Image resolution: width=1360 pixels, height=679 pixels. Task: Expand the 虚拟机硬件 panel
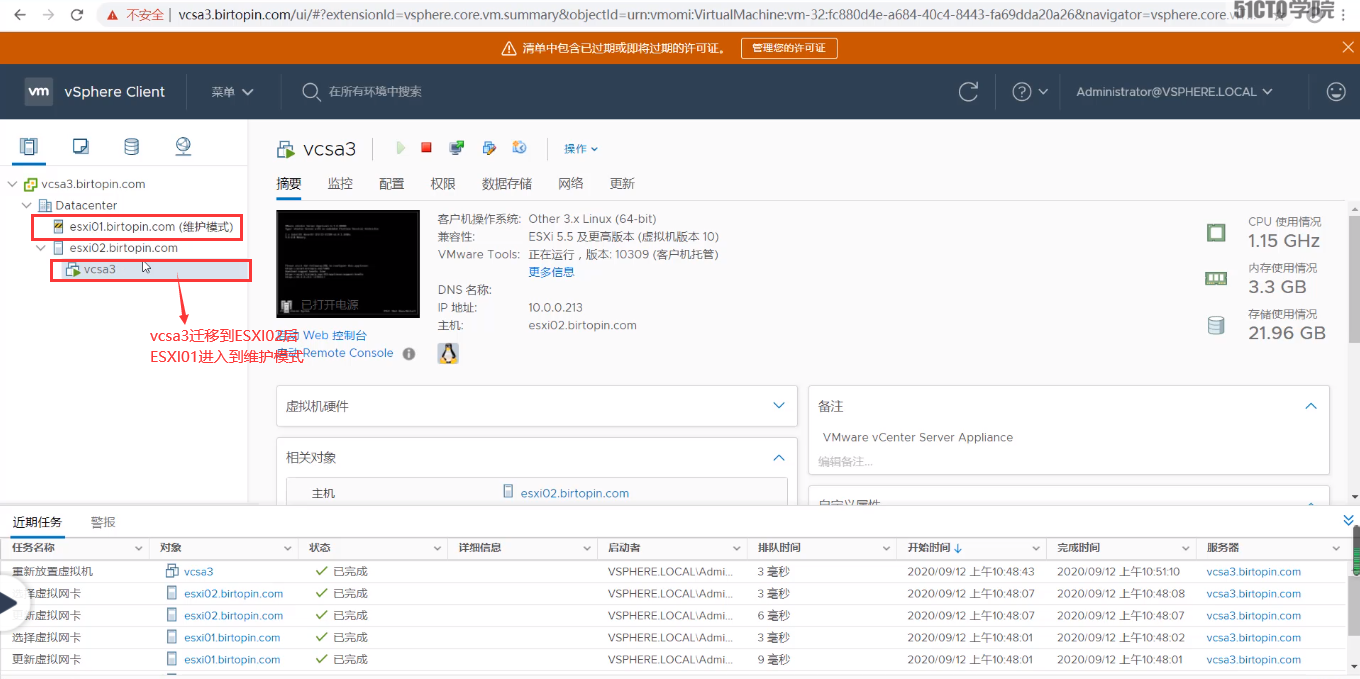[779, 406]
